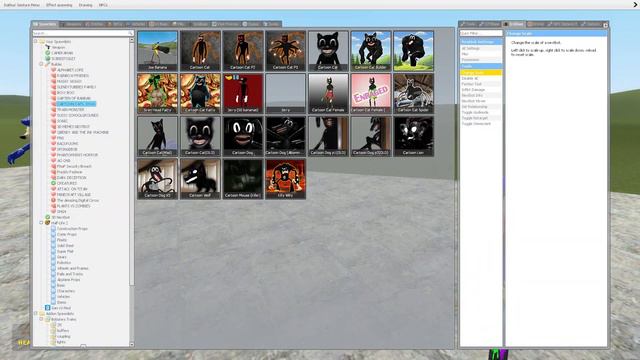
Task: Click the spawnlist search field
Action: click(83, 33)
